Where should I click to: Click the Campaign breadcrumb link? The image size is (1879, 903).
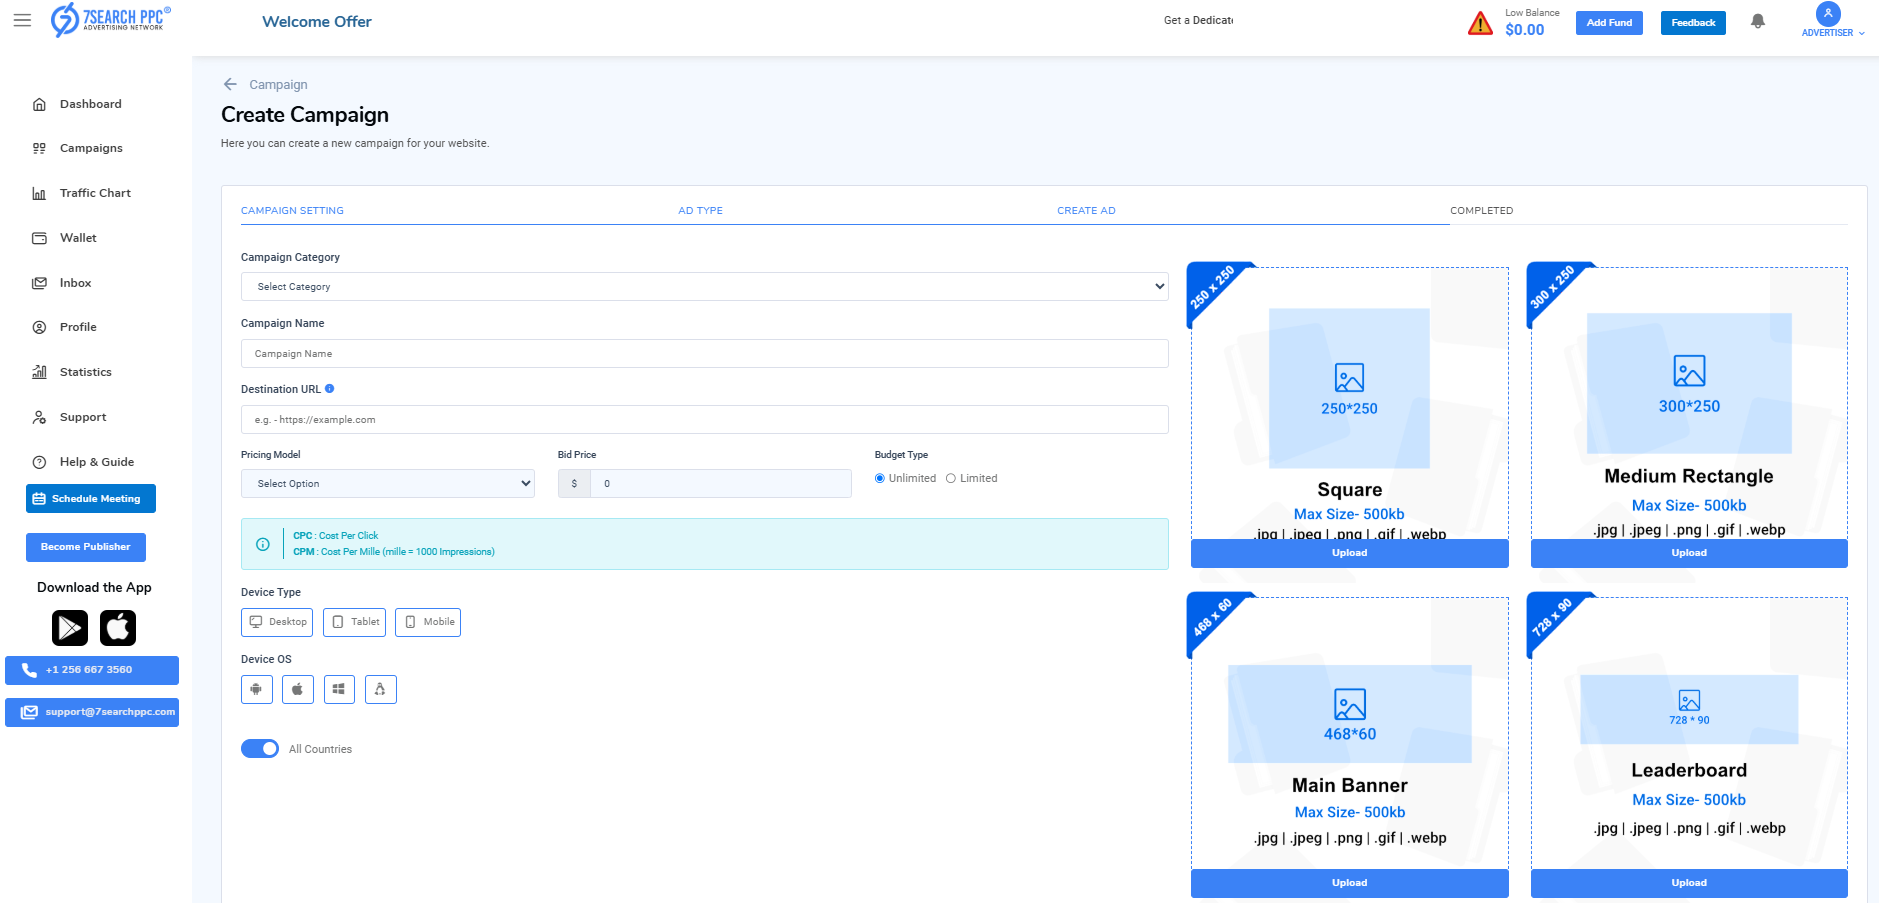tap(278, 85)
